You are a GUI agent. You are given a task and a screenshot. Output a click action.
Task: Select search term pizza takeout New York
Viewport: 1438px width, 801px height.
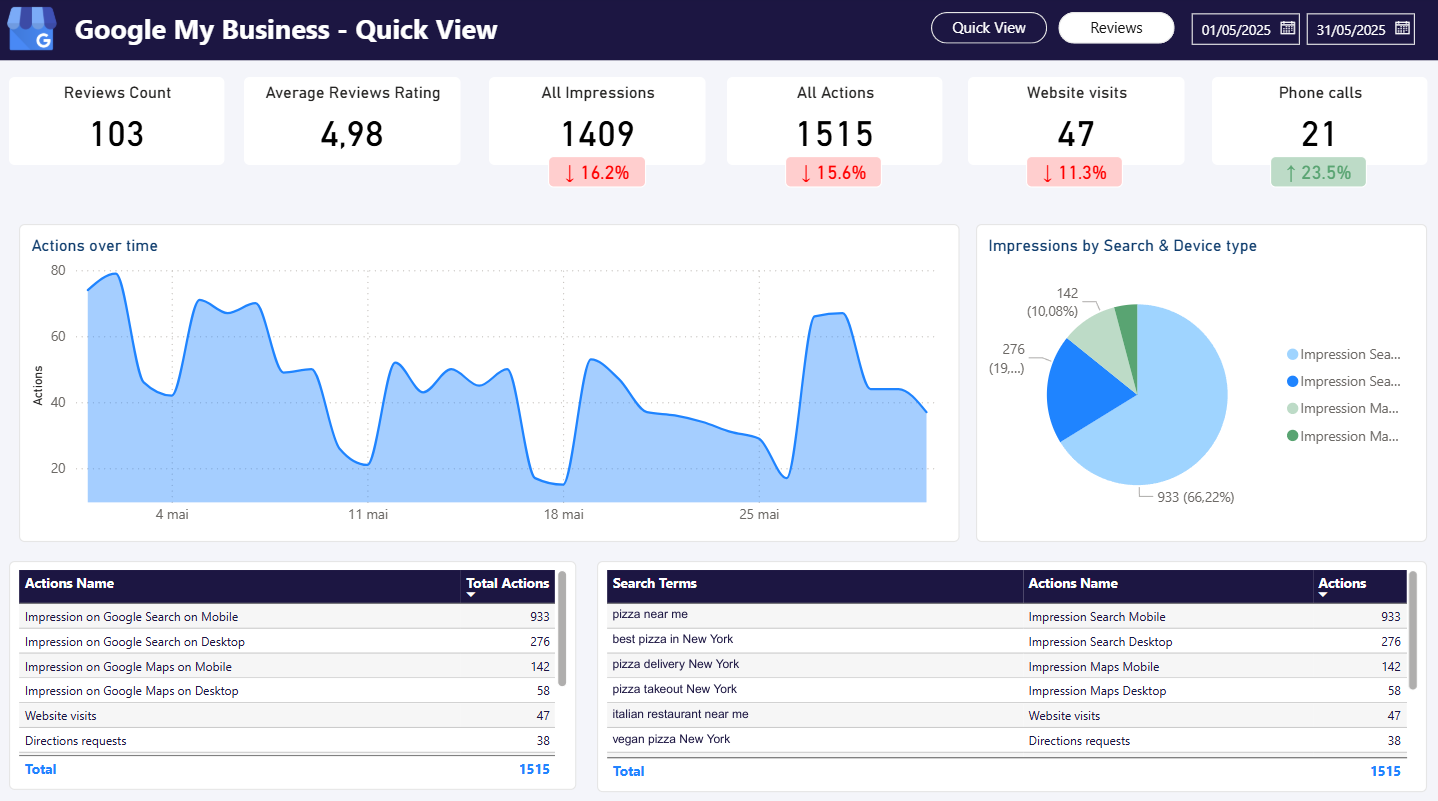coord(674,689)
